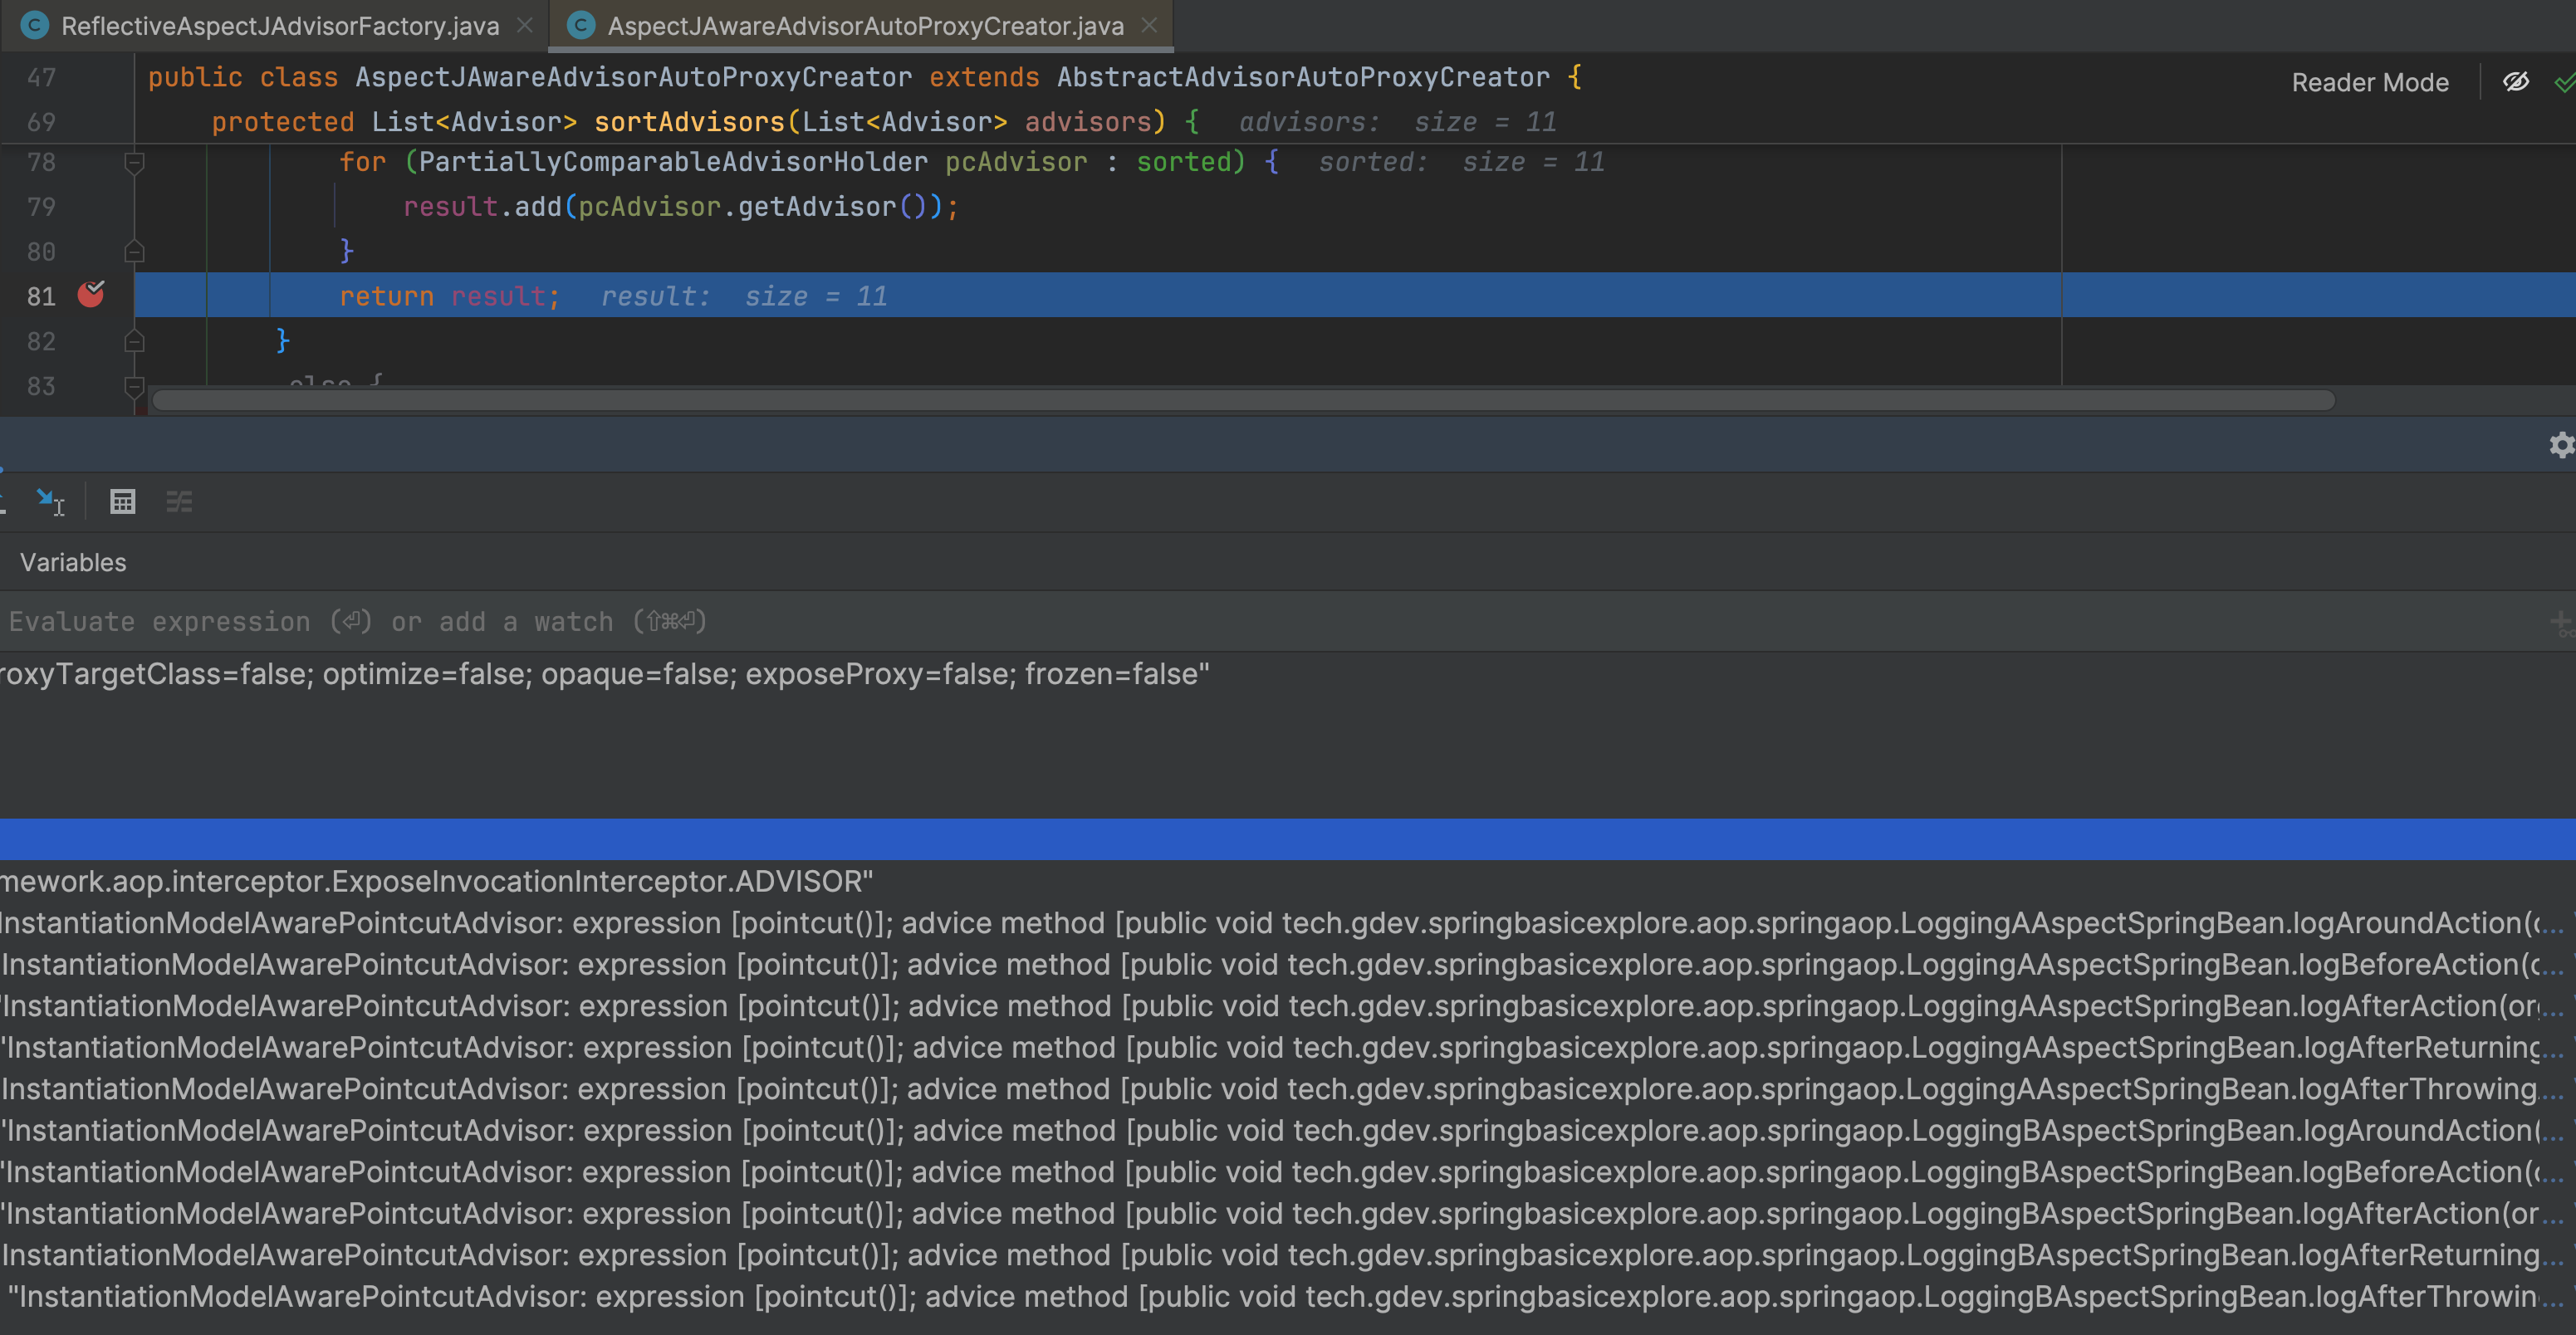2576x1335 pixels.
Task: Click the class icon on ReflectiveAspectJAdvisorFactory tab
Action: click(x=35, y=26)
